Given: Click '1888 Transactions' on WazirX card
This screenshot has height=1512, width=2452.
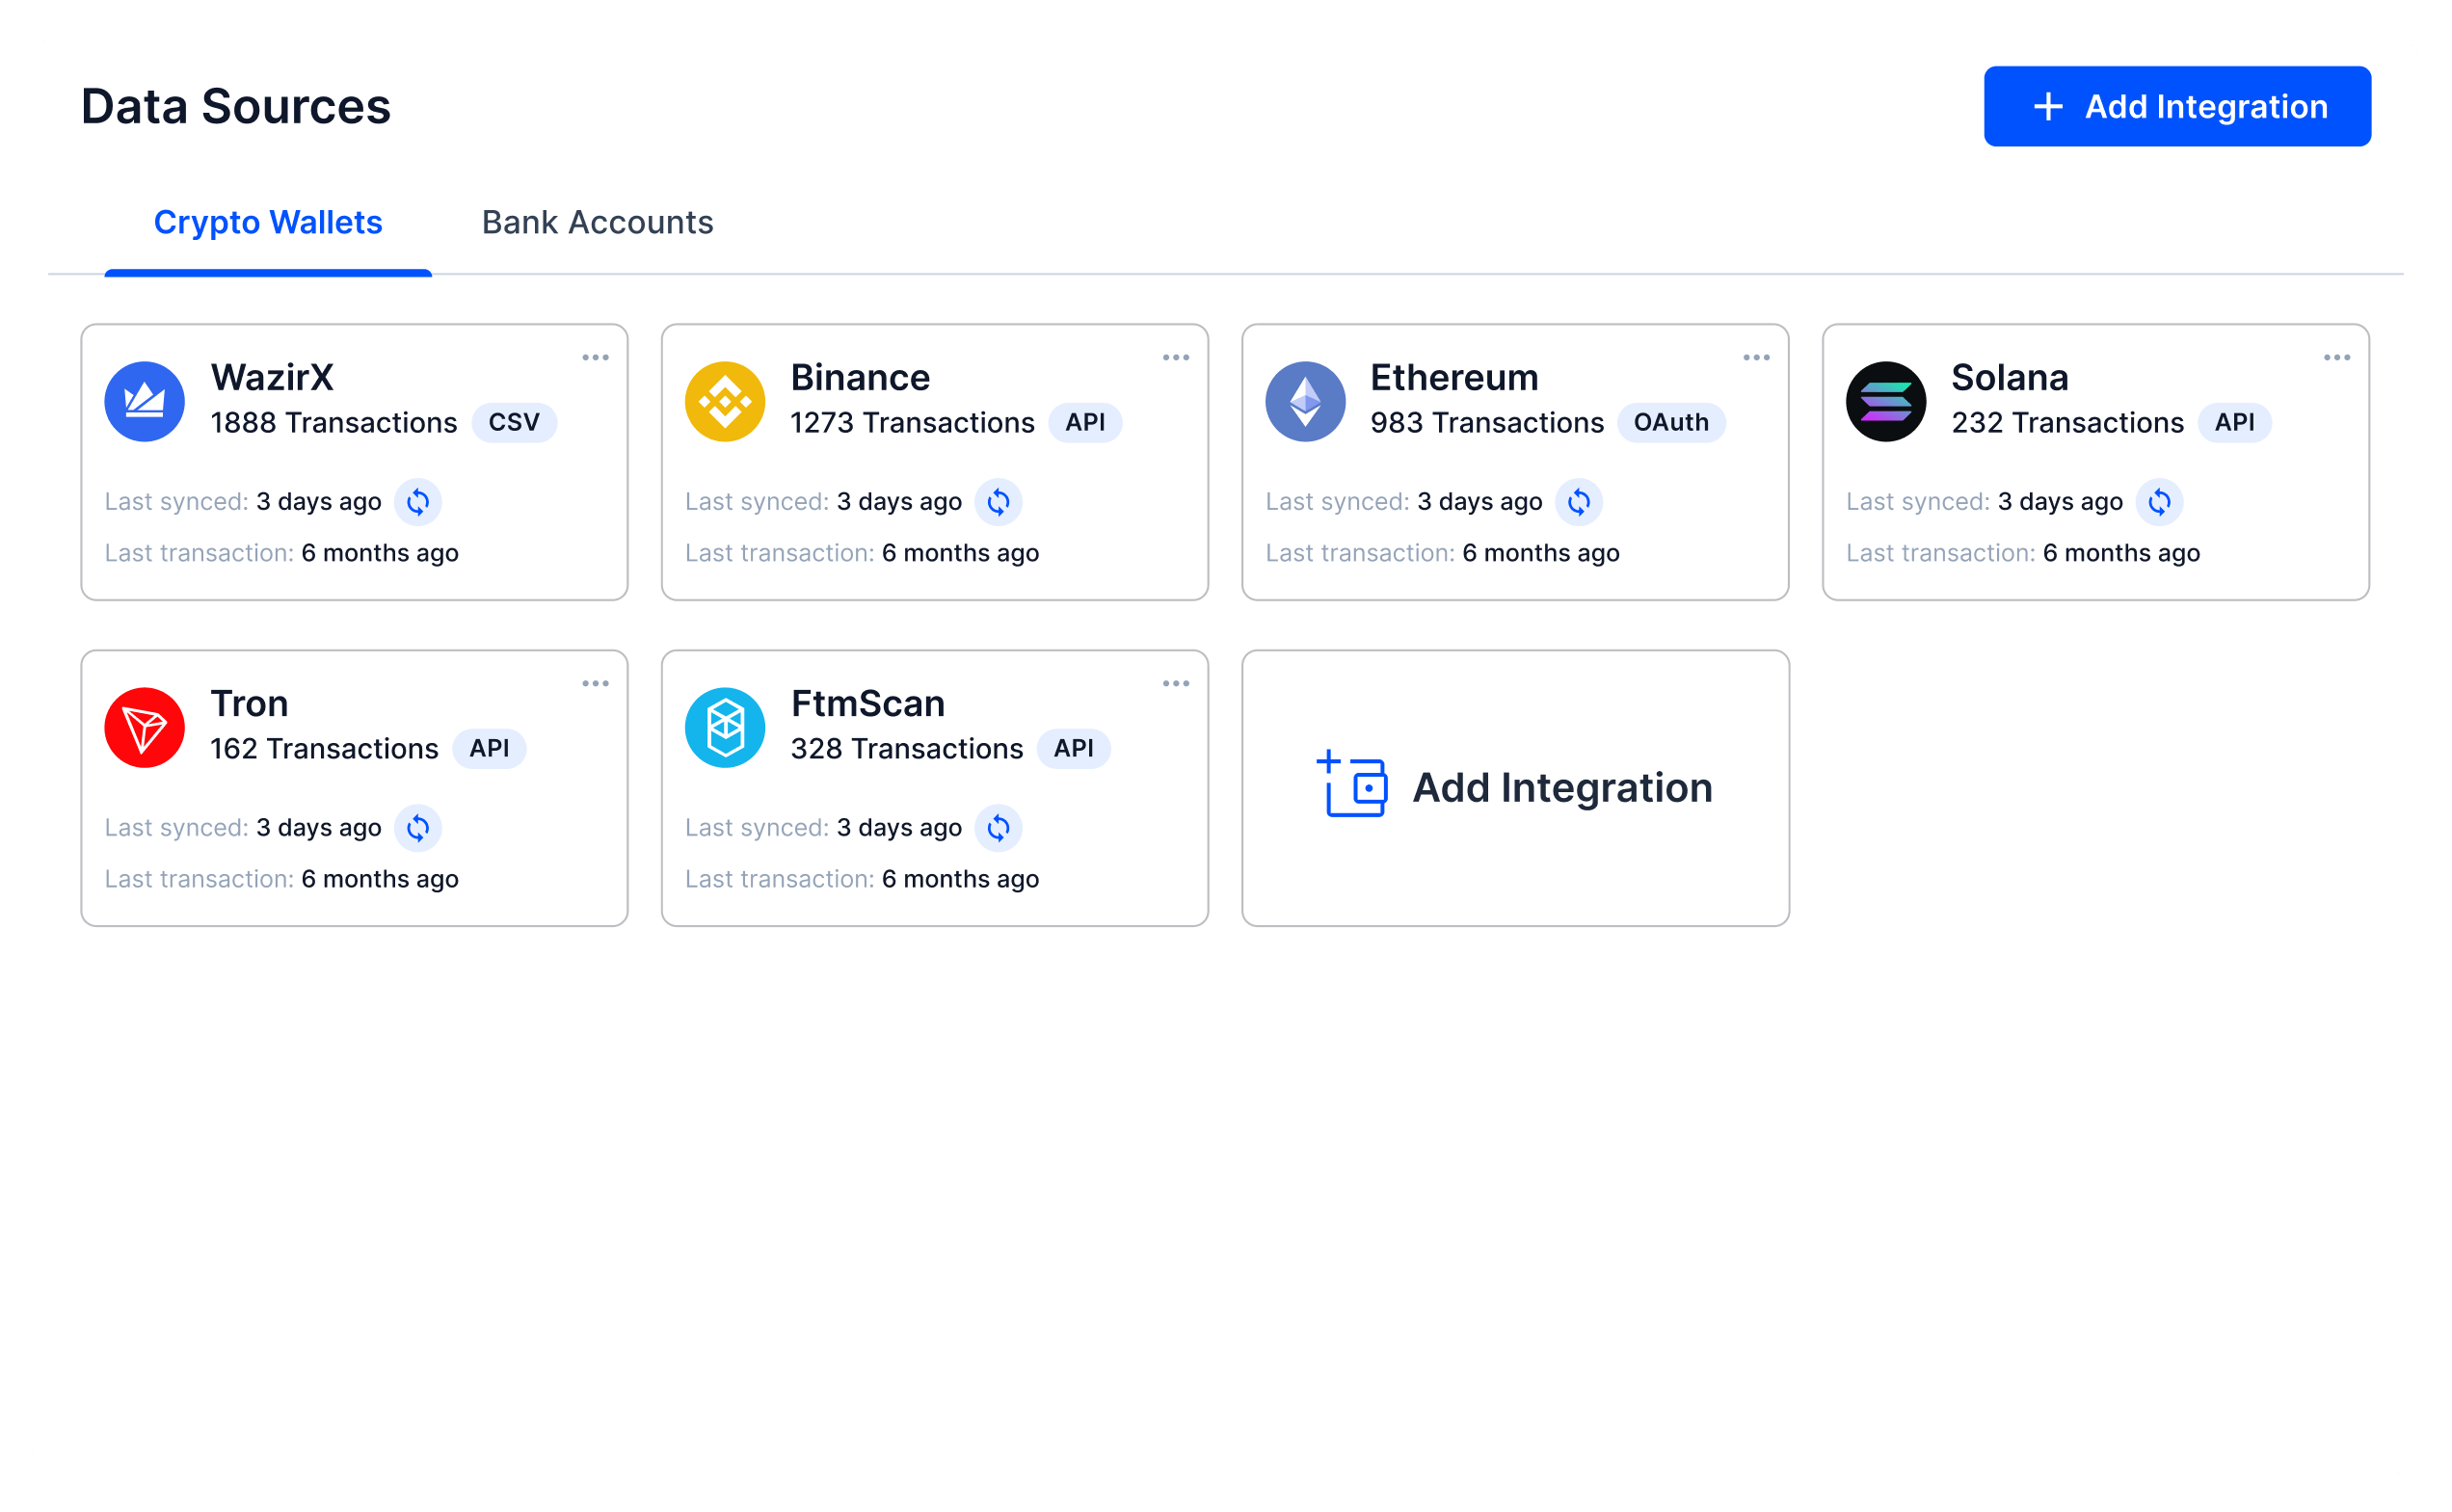Looking at the screenshot, I should (334, 422).
